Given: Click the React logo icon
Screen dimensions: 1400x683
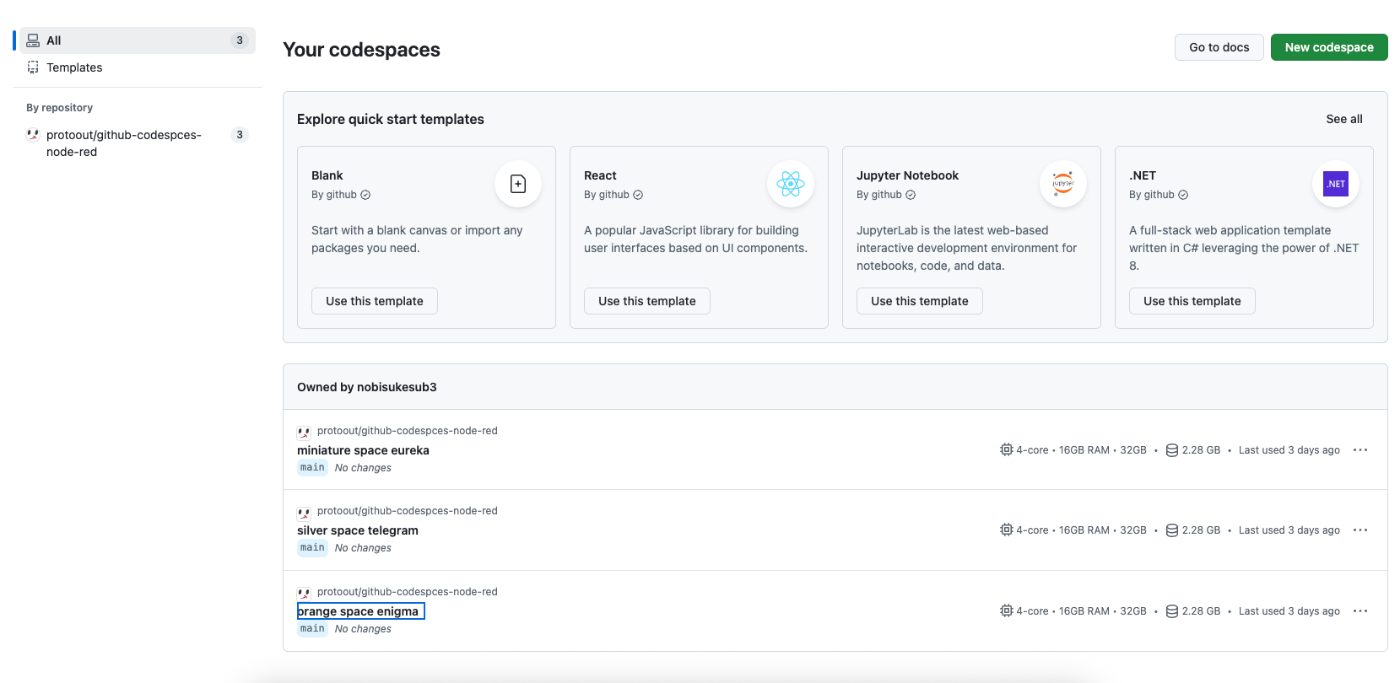Looking at the screenshot, I should [790, 184].
